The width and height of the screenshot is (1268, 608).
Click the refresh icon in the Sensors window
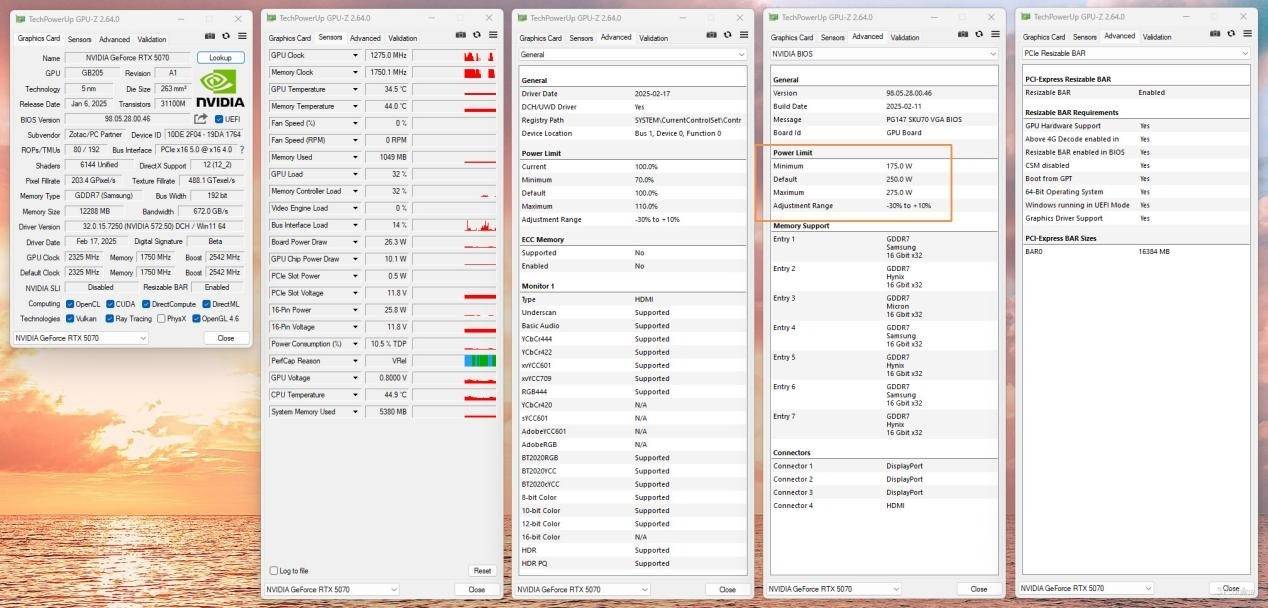[477, 35]
